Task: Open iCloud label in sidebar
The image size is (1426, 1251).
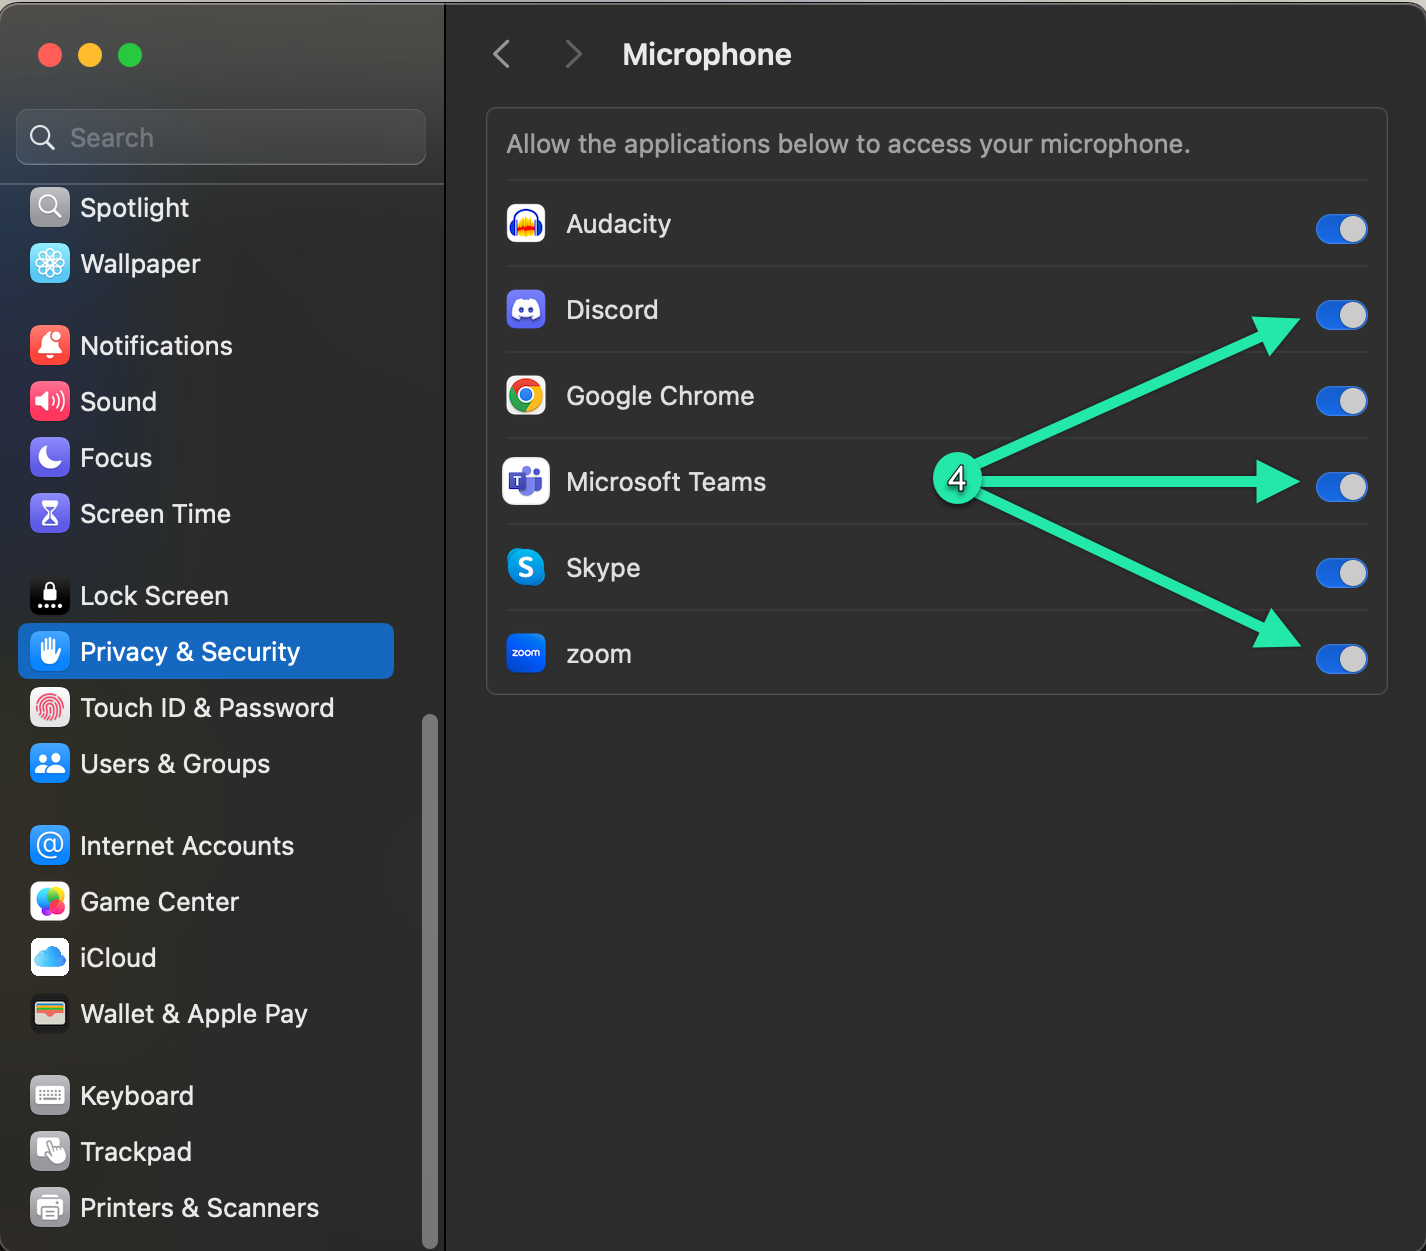Action: [118, 958]
